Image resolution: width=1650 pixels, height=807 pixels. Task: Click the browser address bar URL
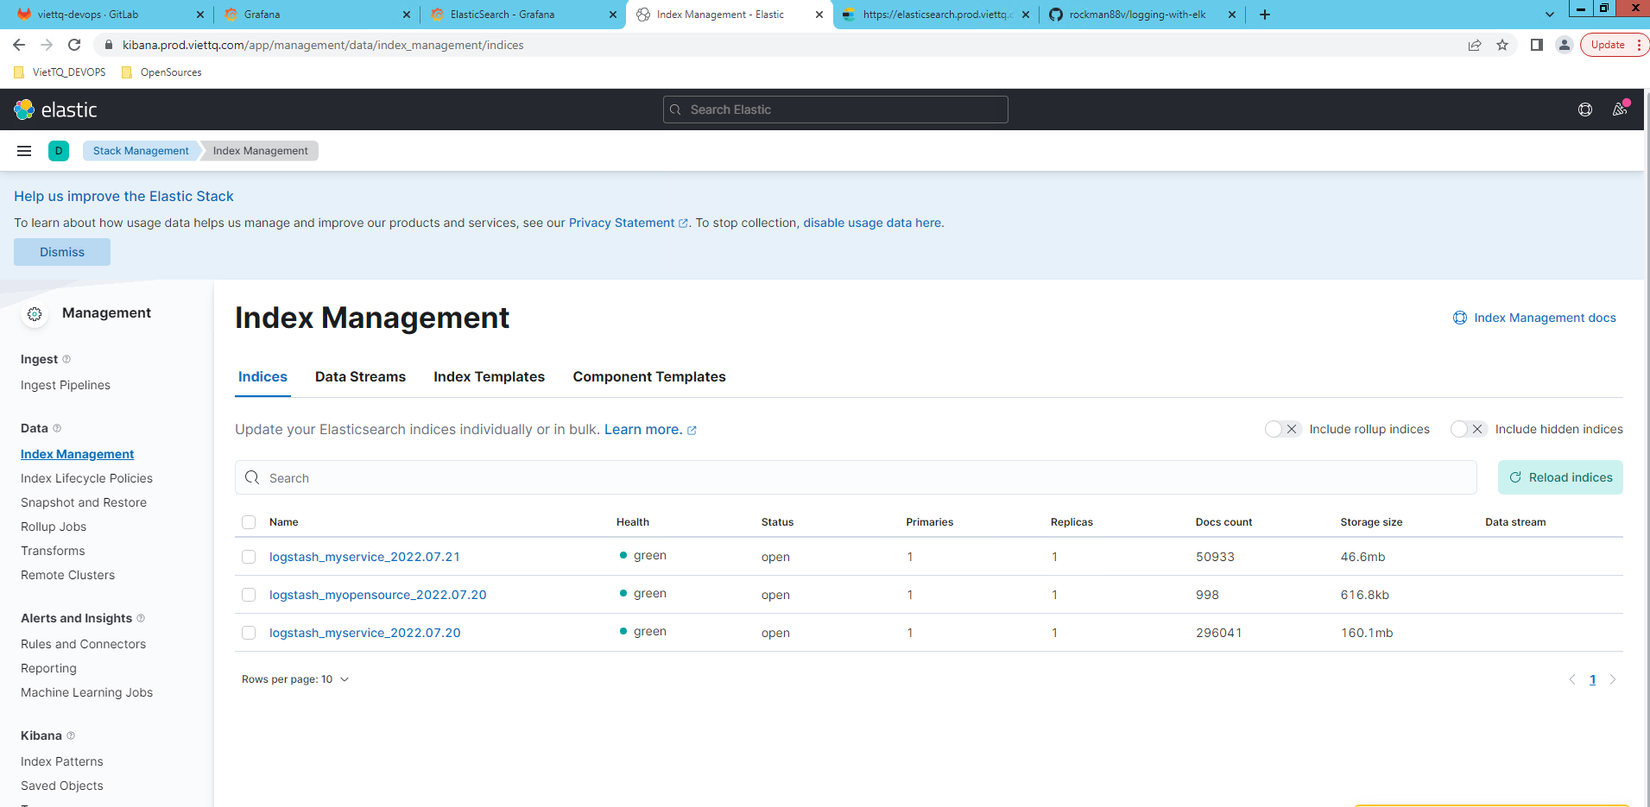323,45
